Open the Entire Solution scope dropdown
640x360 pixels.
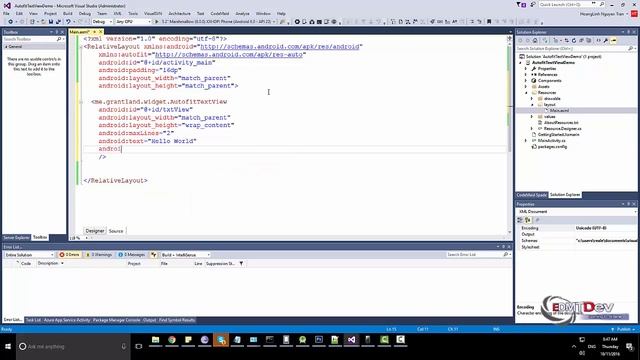pos(29,255)
